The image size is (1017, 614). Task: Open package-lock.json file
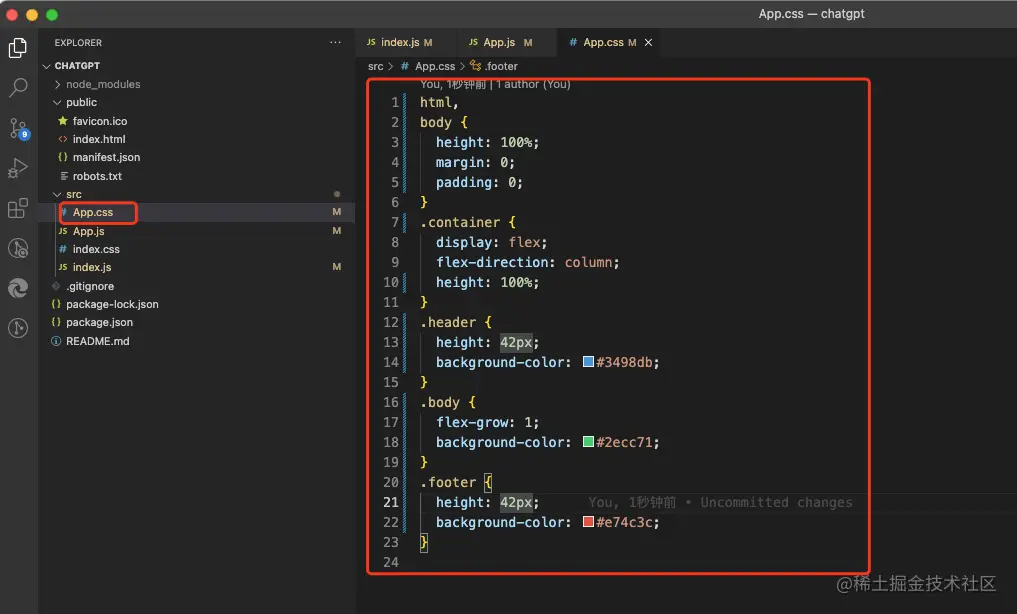tap(112, 304)
